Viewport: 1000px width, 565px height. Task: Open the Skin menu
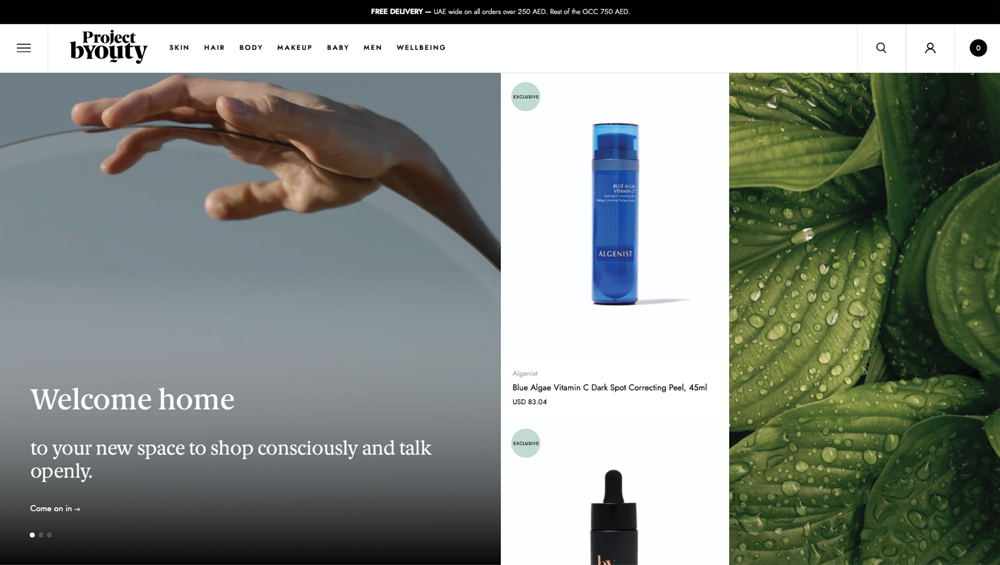pos(179,48)
